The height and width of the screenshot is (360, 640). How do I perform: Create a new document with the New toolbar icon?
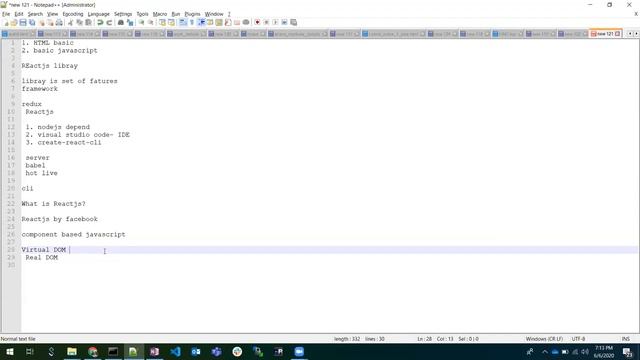[6, 22]
